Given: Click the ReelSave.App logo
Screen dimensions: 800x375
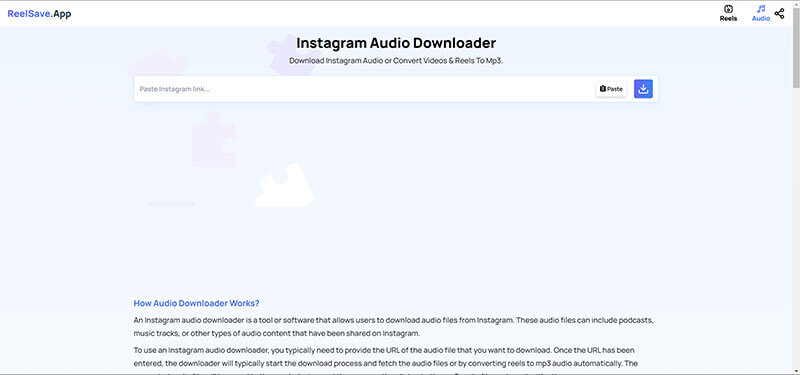Looking at the screenshot, I should (39, 14).
